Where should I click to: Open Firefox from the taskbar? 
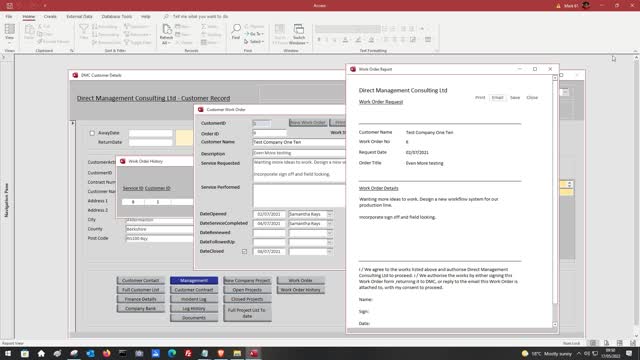[x=107, y=353]
